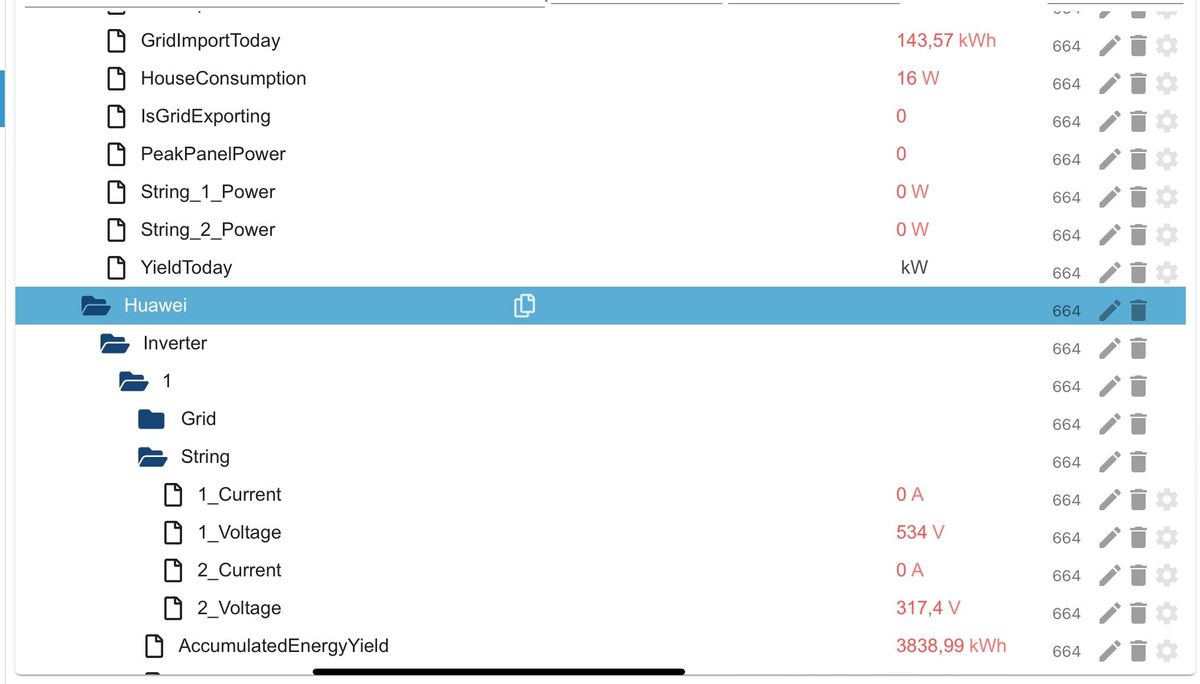1200x684 pixels.
Task: Delete the HouseConsumption state
Action: pos(1138,84)
